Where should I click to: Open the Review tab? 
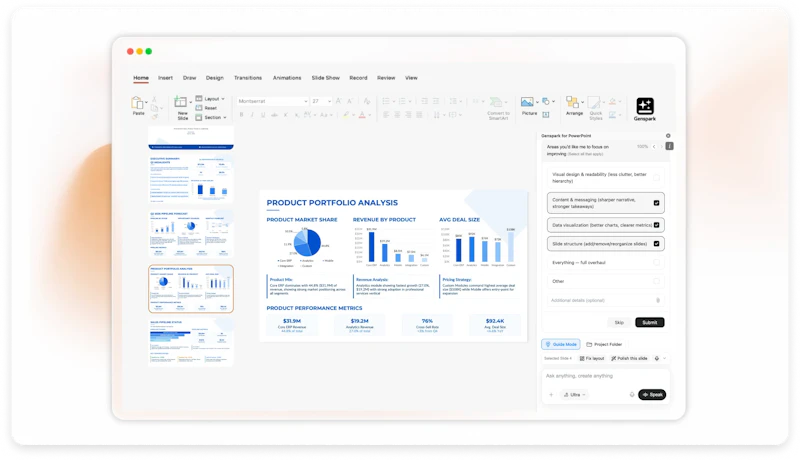pos(386,78)
